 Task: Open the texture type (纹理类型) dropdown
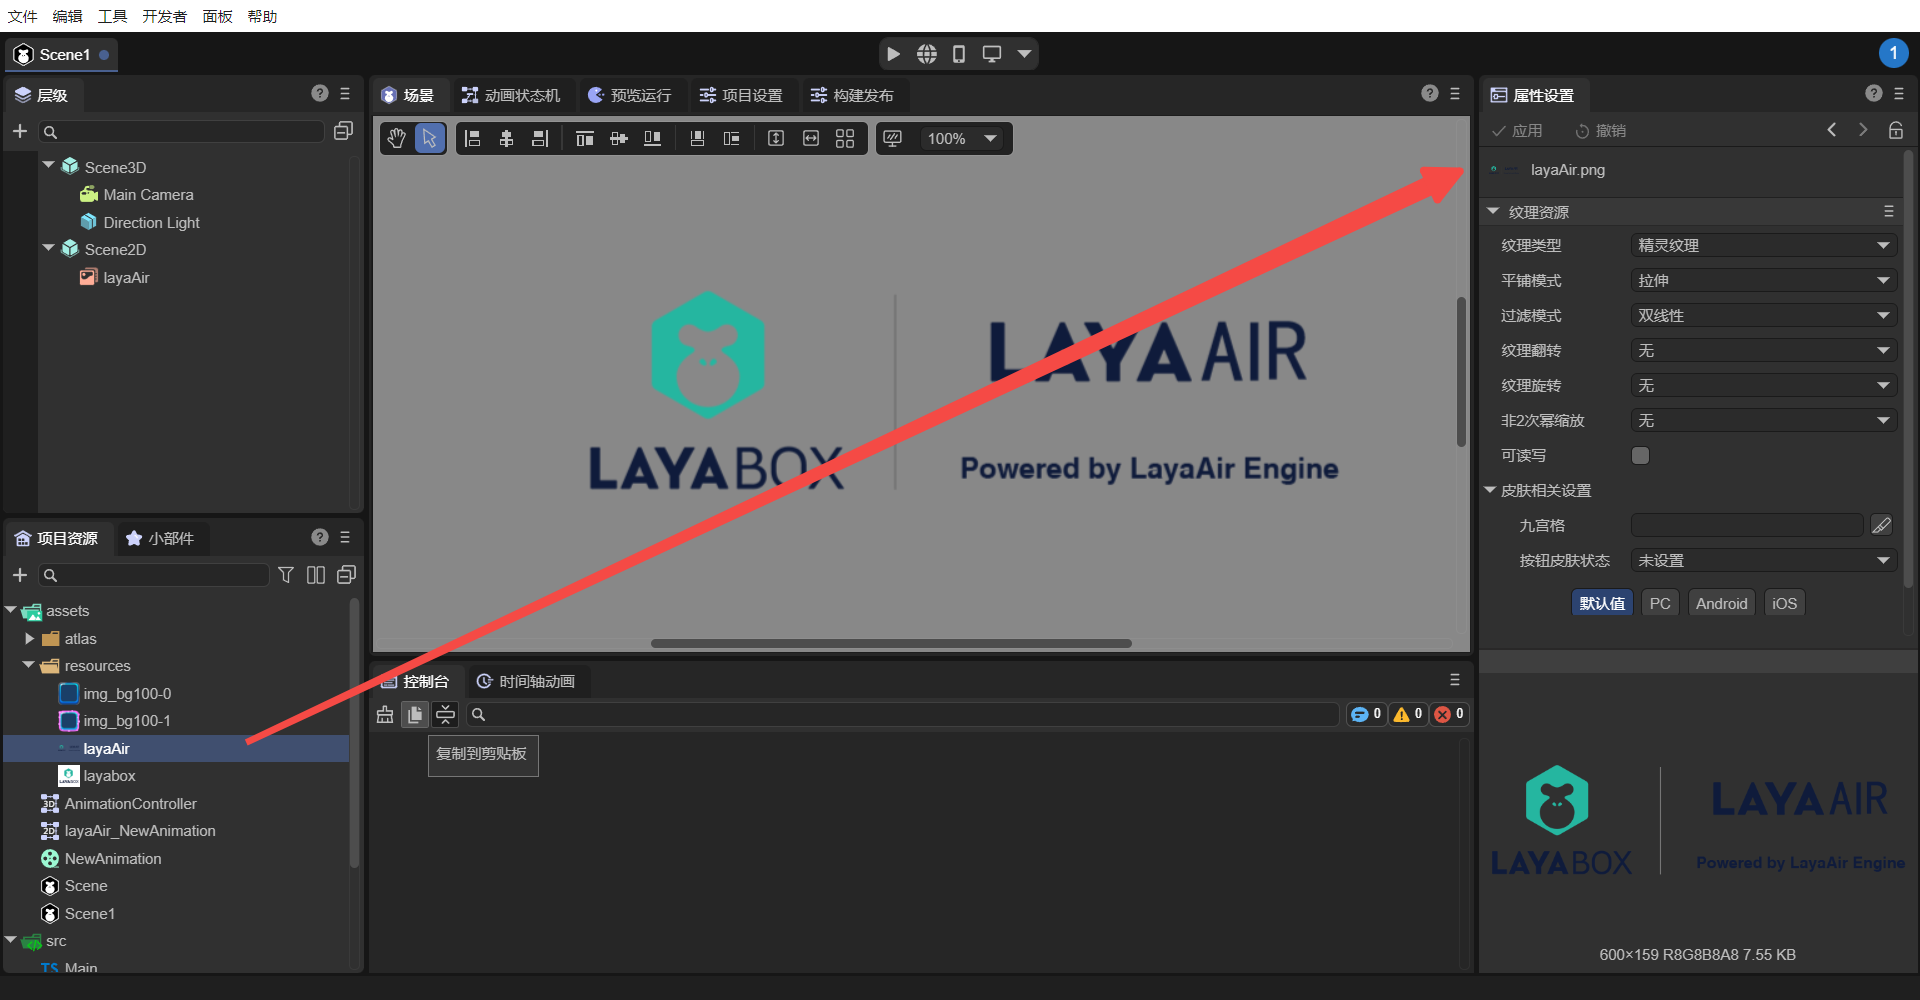tap(1762, 245)
